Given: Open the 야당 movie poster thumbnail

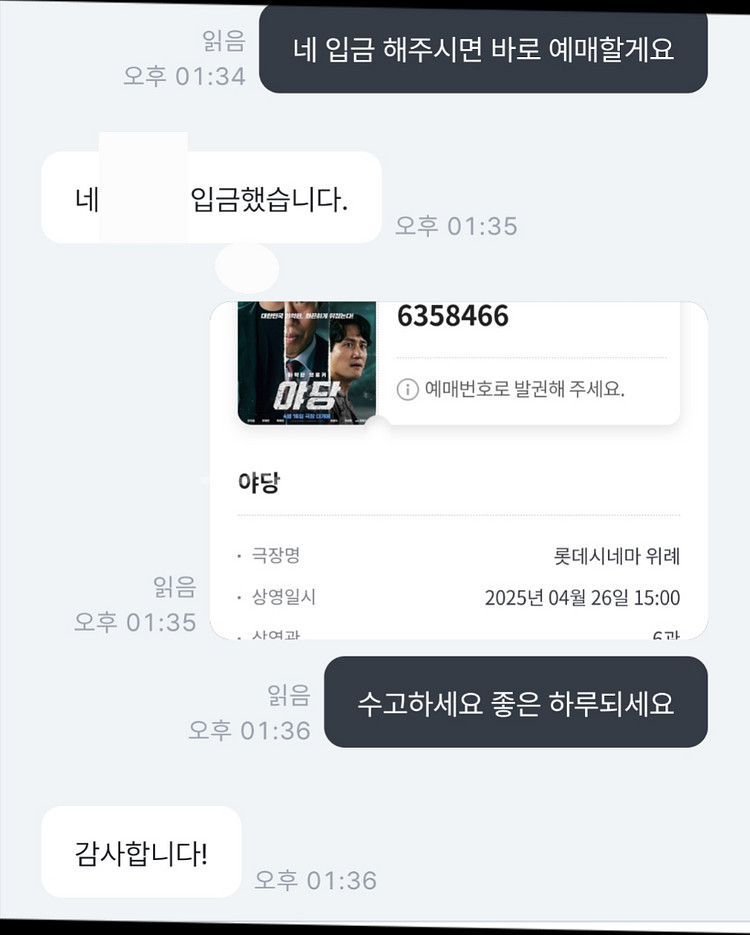Looking at the screenshot, I should coord(306,362).
